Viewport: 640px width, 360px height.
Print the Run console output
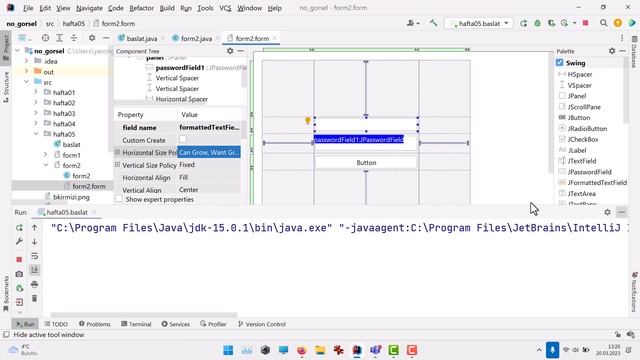click(x=35, y=284)
